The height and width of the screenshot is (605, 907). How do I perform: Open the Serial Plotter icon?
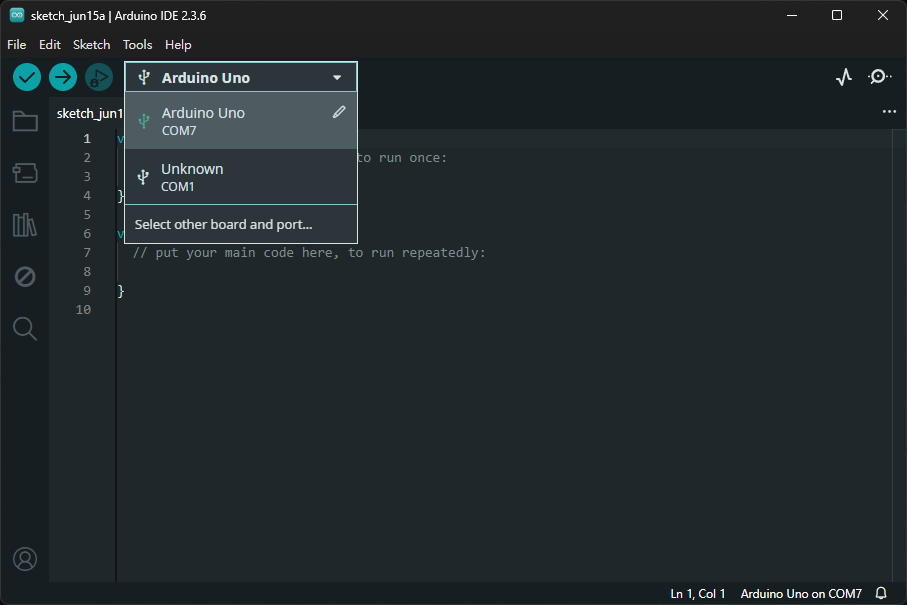(844, 77)
